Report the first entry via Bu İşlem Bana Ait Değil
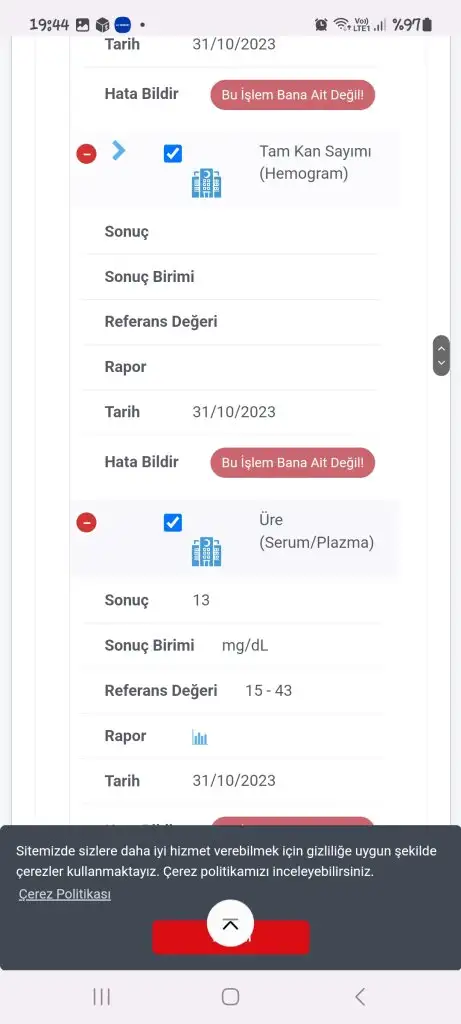The width and height of the screenshot is (461, 1024). pos(293,95)
